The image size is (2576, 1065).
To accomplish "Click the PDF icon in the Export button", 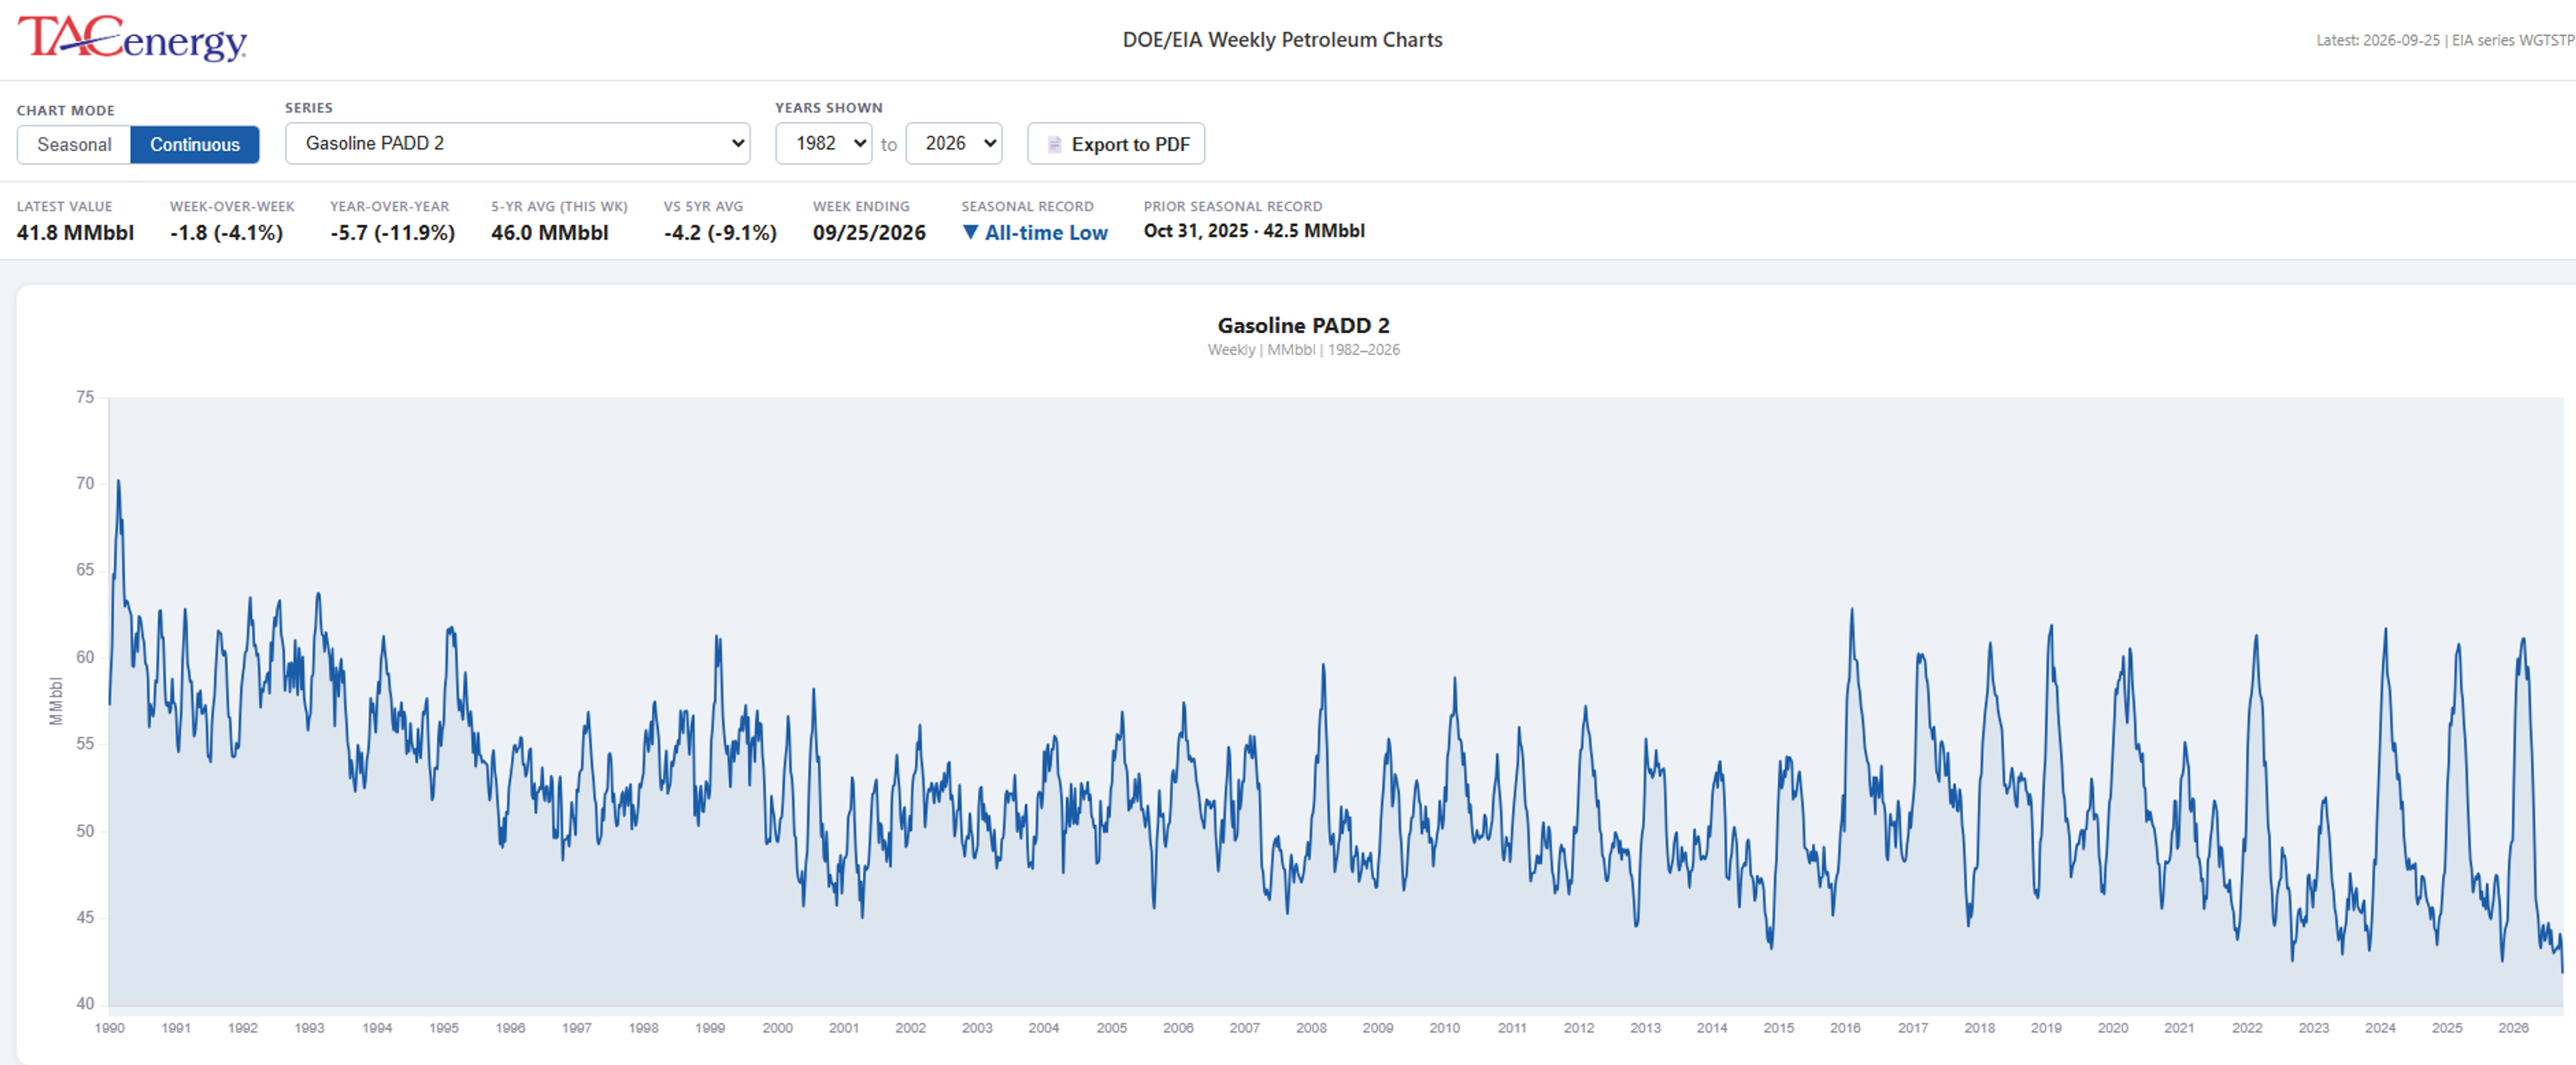I will (1054, 144).
